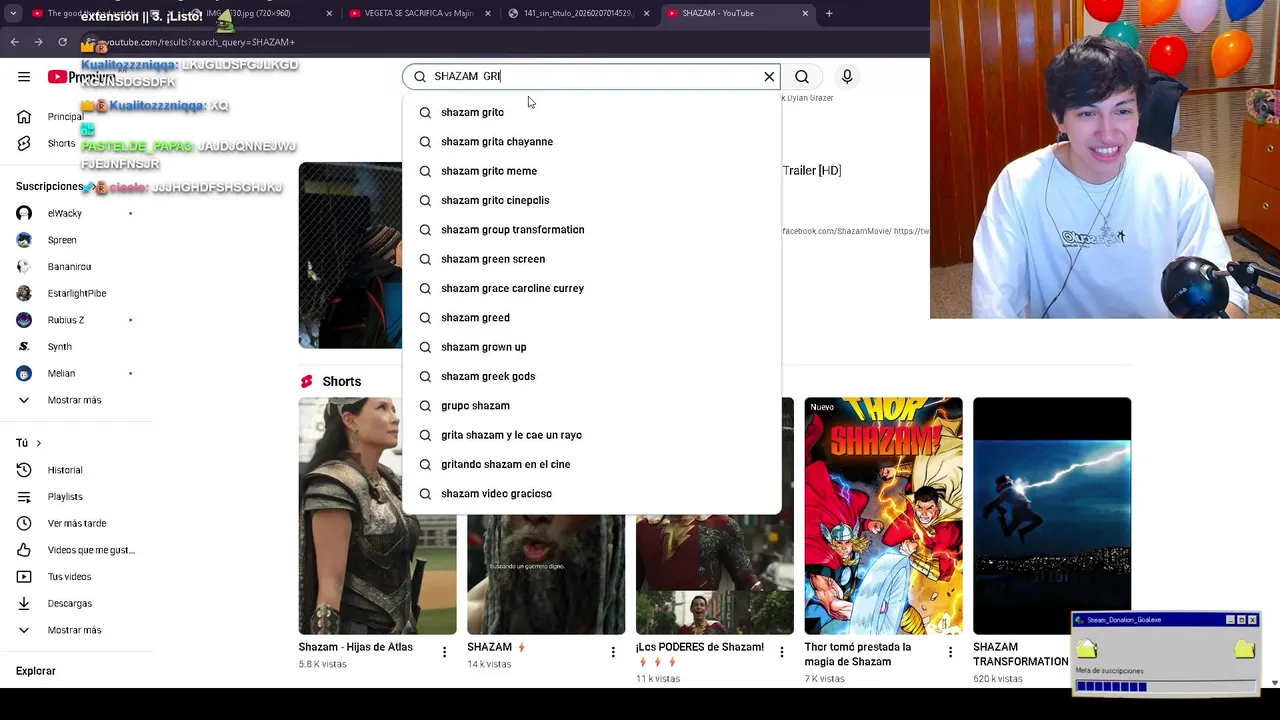The image size is (1280, 720).
Task: Reload the current page
Action: (x=62, y=42)
